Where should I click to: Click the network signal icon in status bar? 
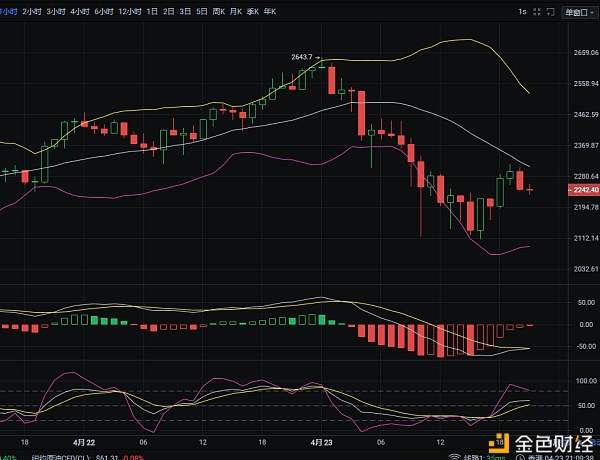pos(454,457)
